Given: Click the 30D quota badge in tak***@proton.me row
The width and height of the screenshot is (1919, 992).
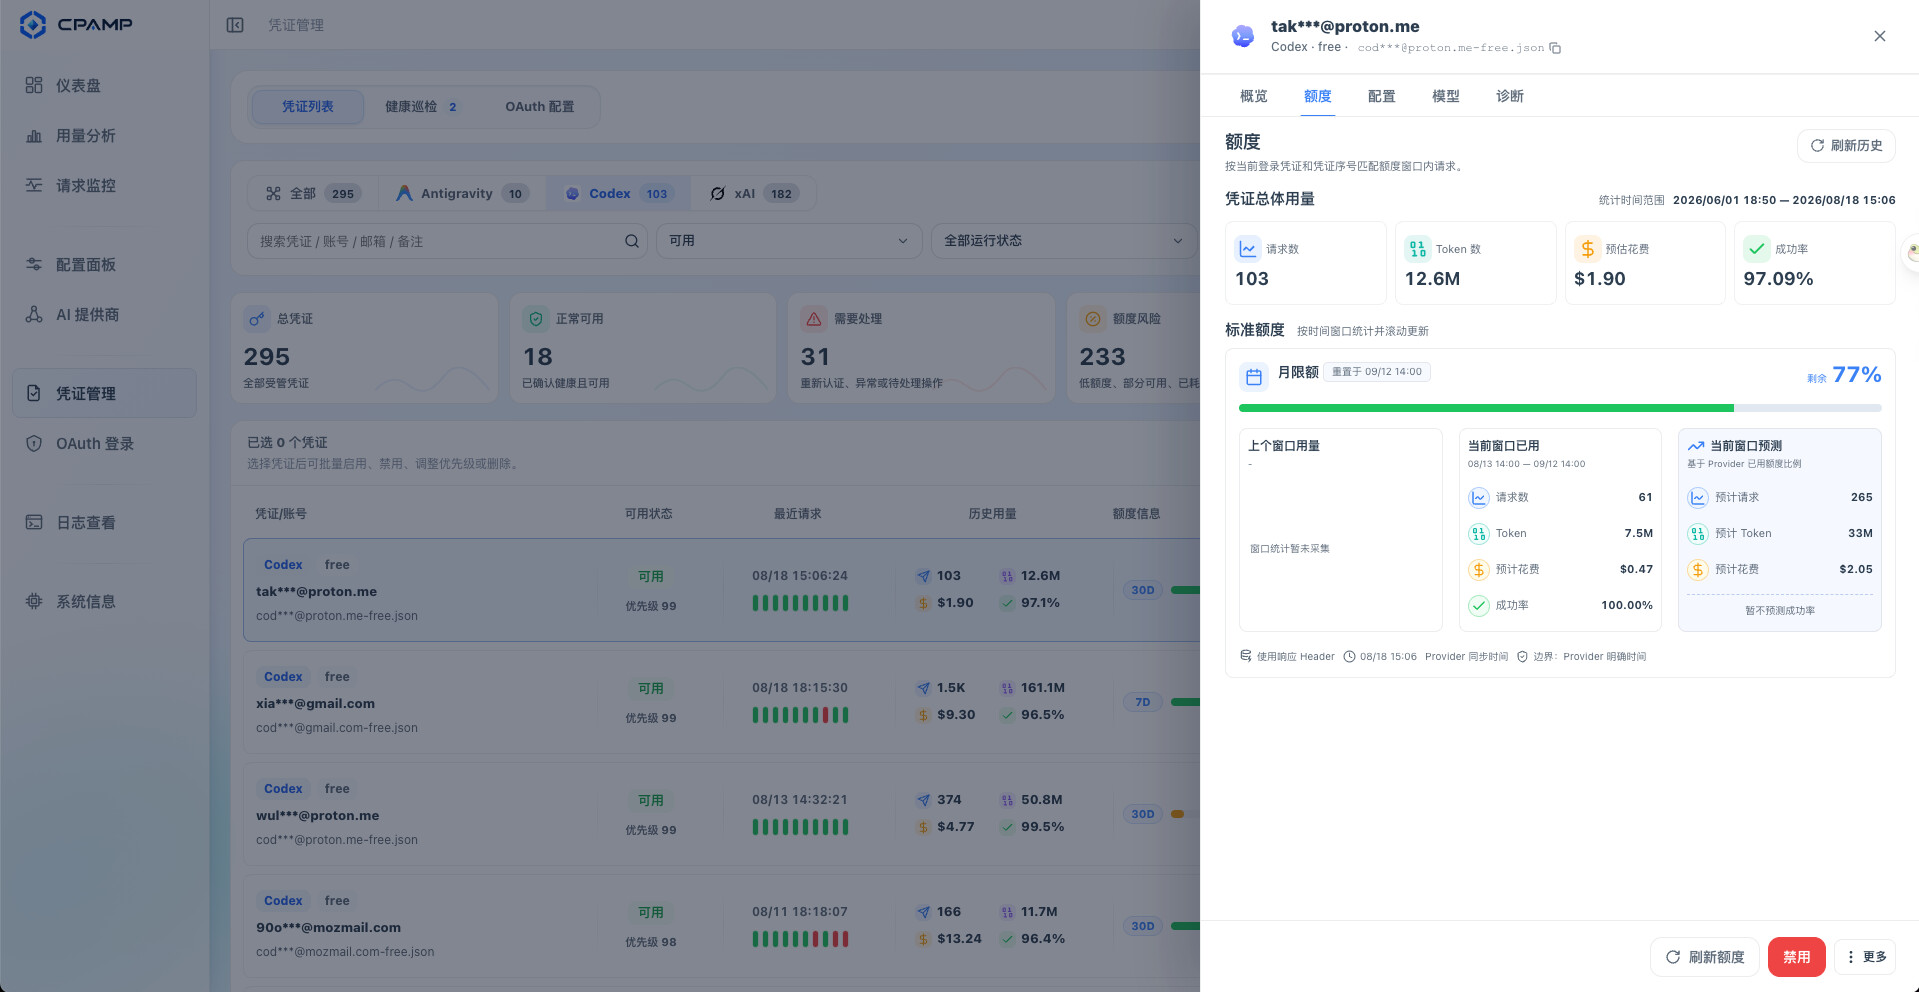Looking at the screenshot, I should pos(1143,590).
